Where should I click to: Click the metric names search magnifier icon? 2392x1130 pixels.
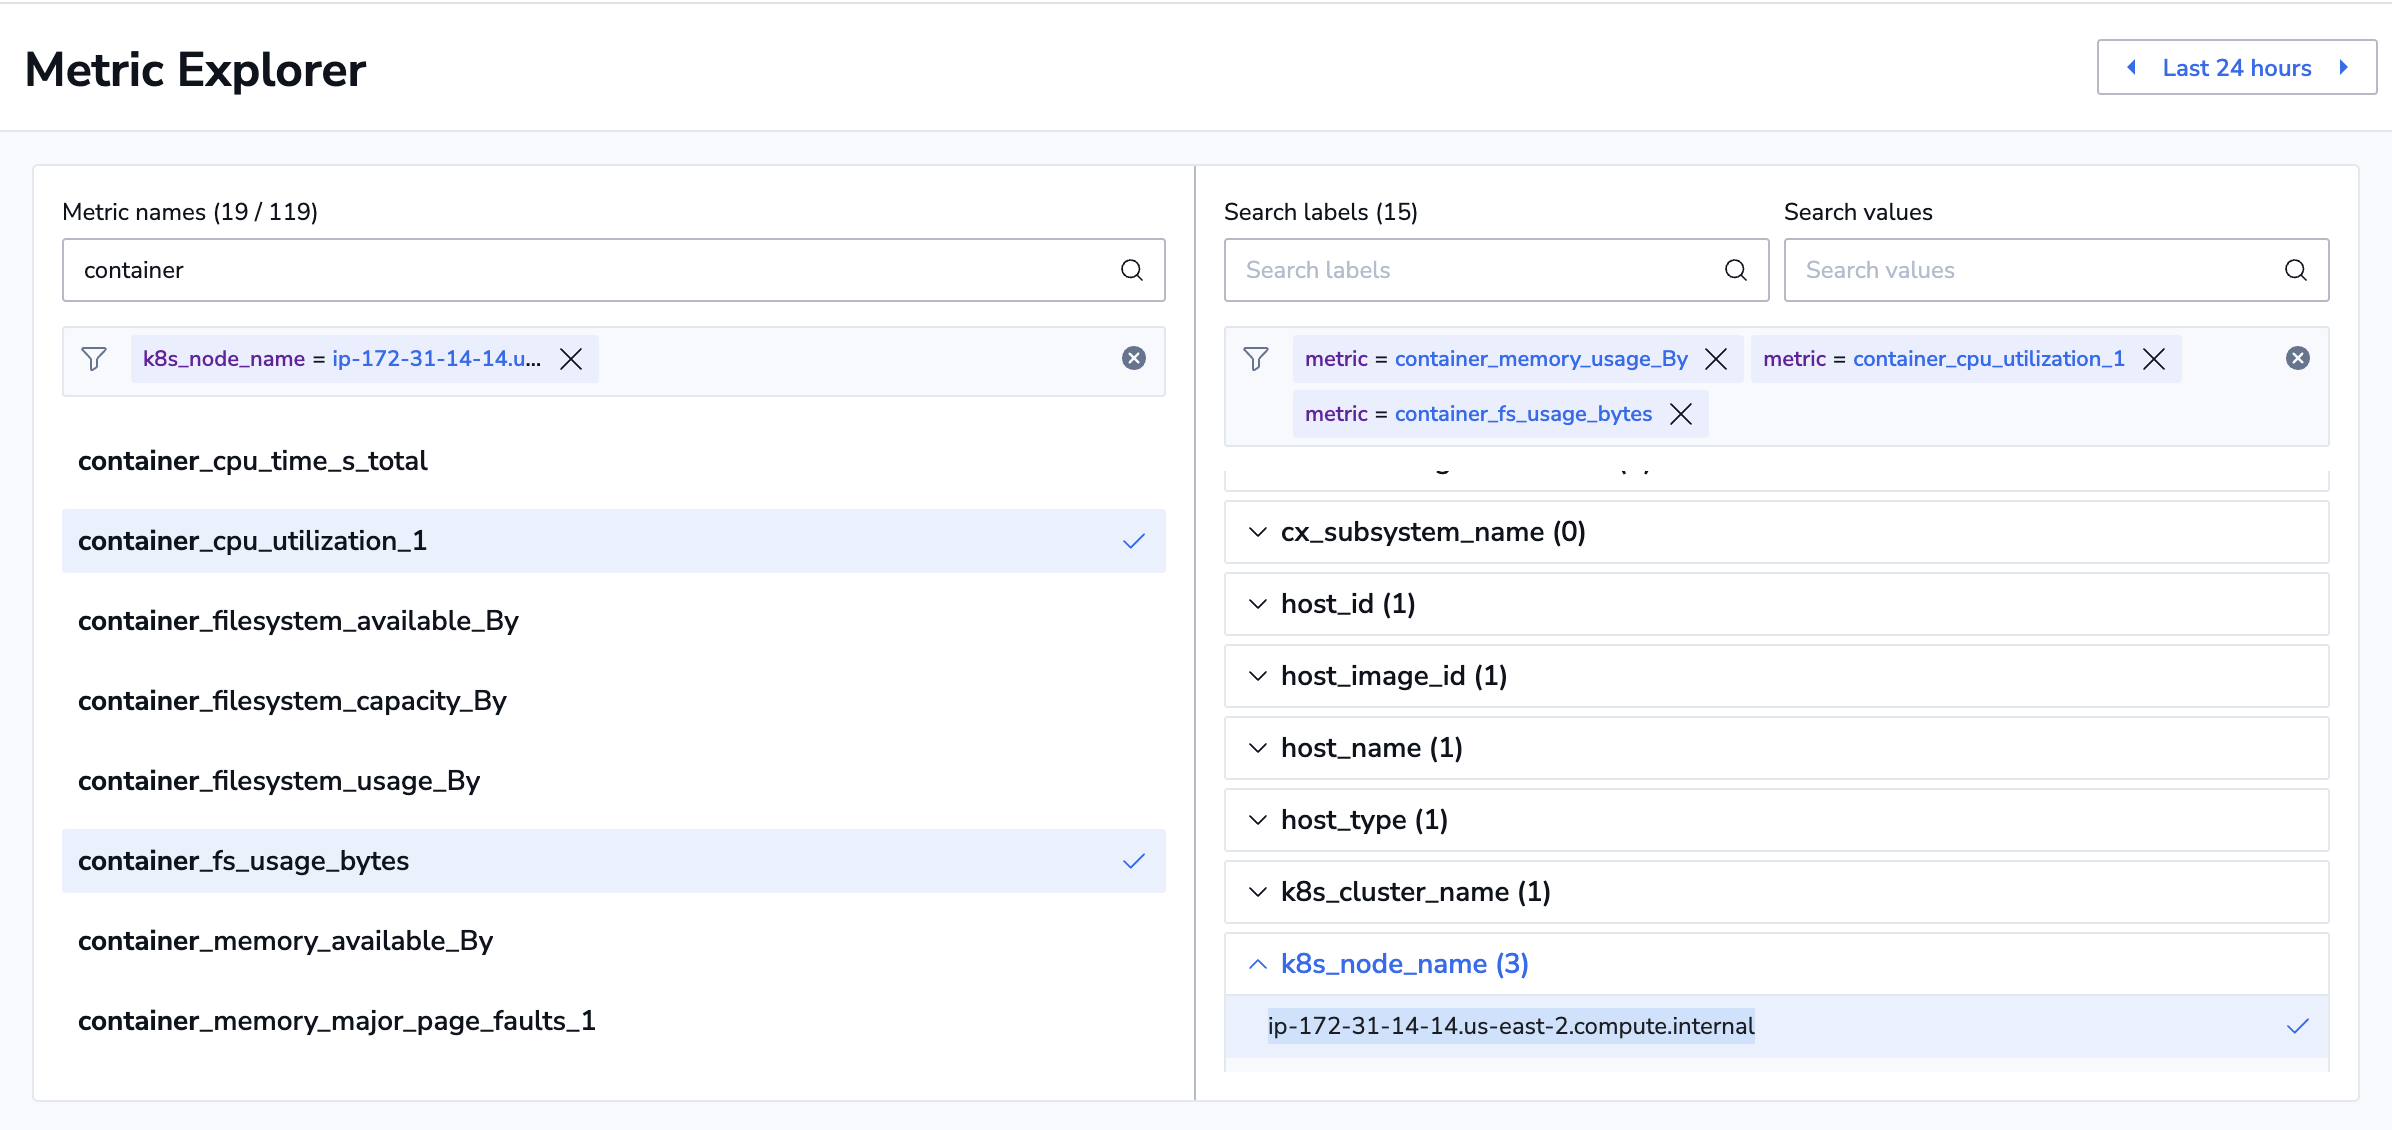pos(1131,270)
